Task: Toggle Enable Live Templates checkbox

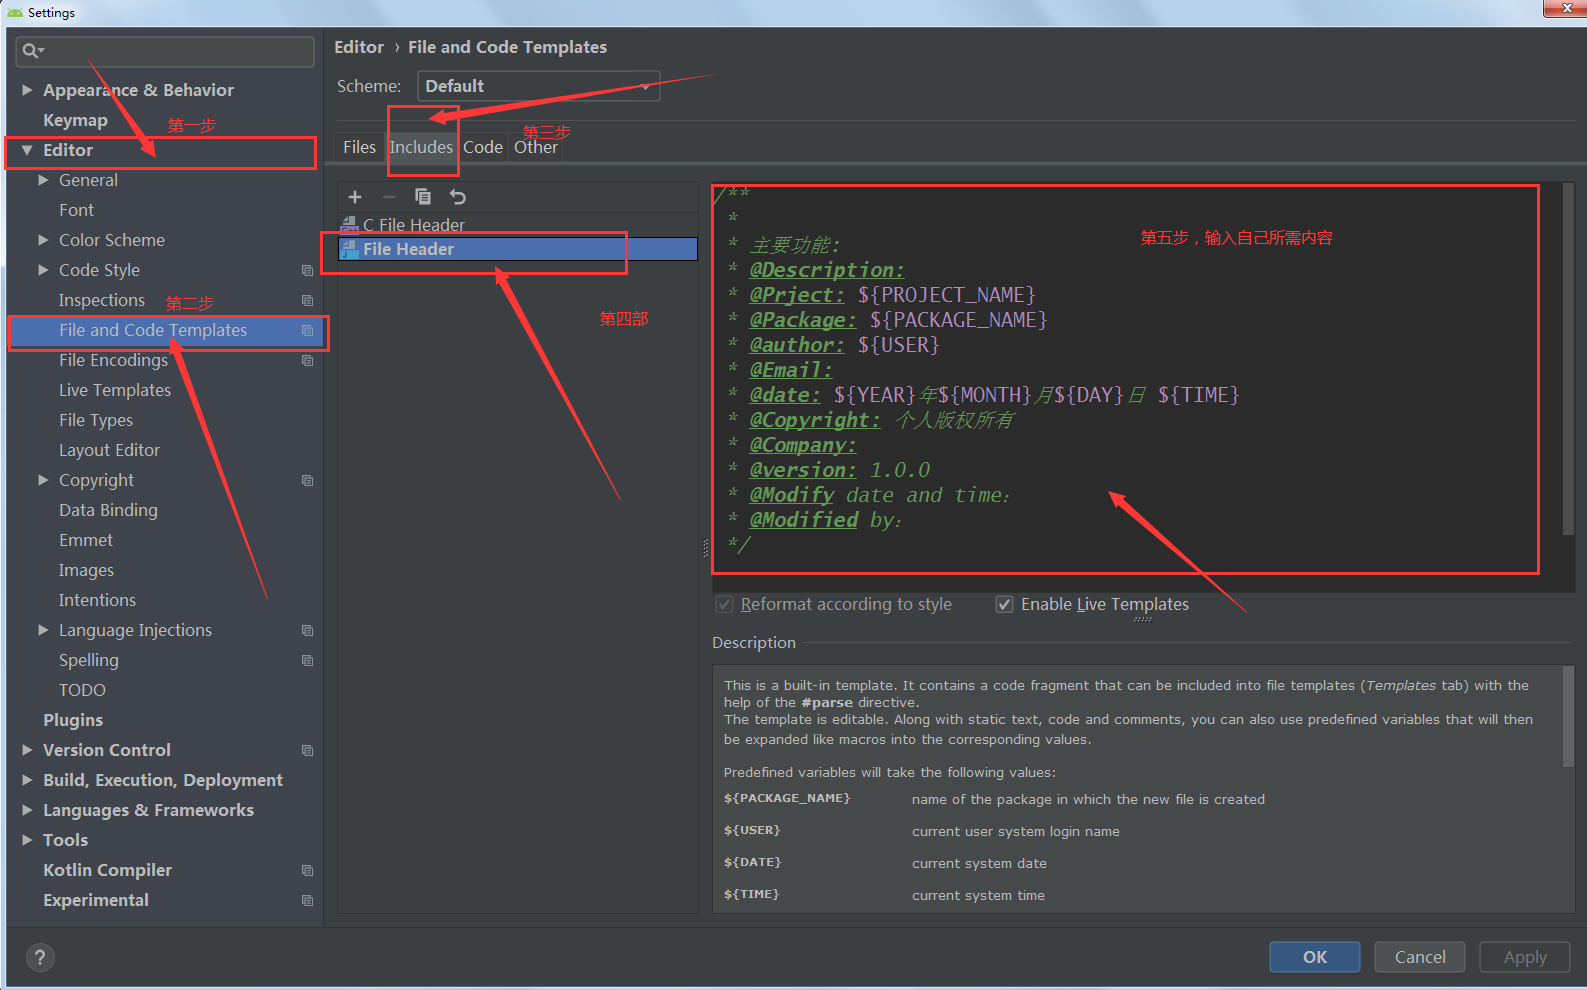Action: (1005, 605)
